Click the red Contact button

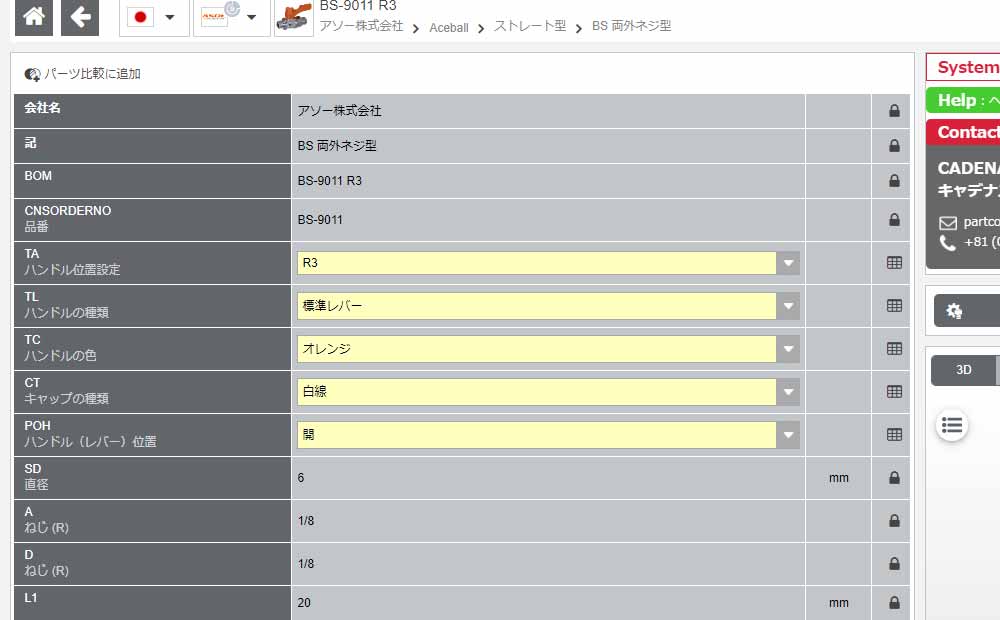963,132
